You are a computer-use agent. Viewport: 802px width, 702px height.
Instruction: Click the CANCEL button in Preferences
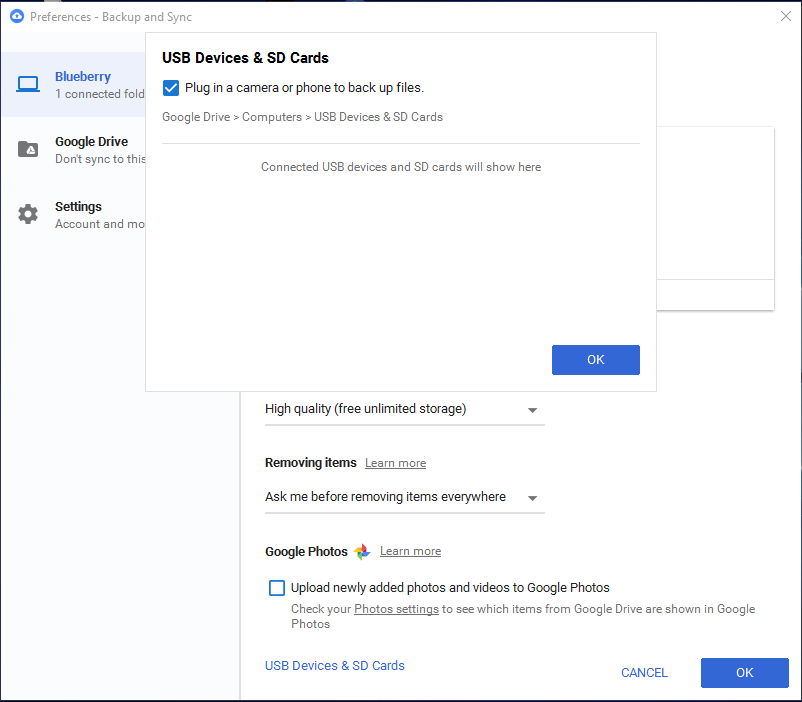(x=644, y=673)
